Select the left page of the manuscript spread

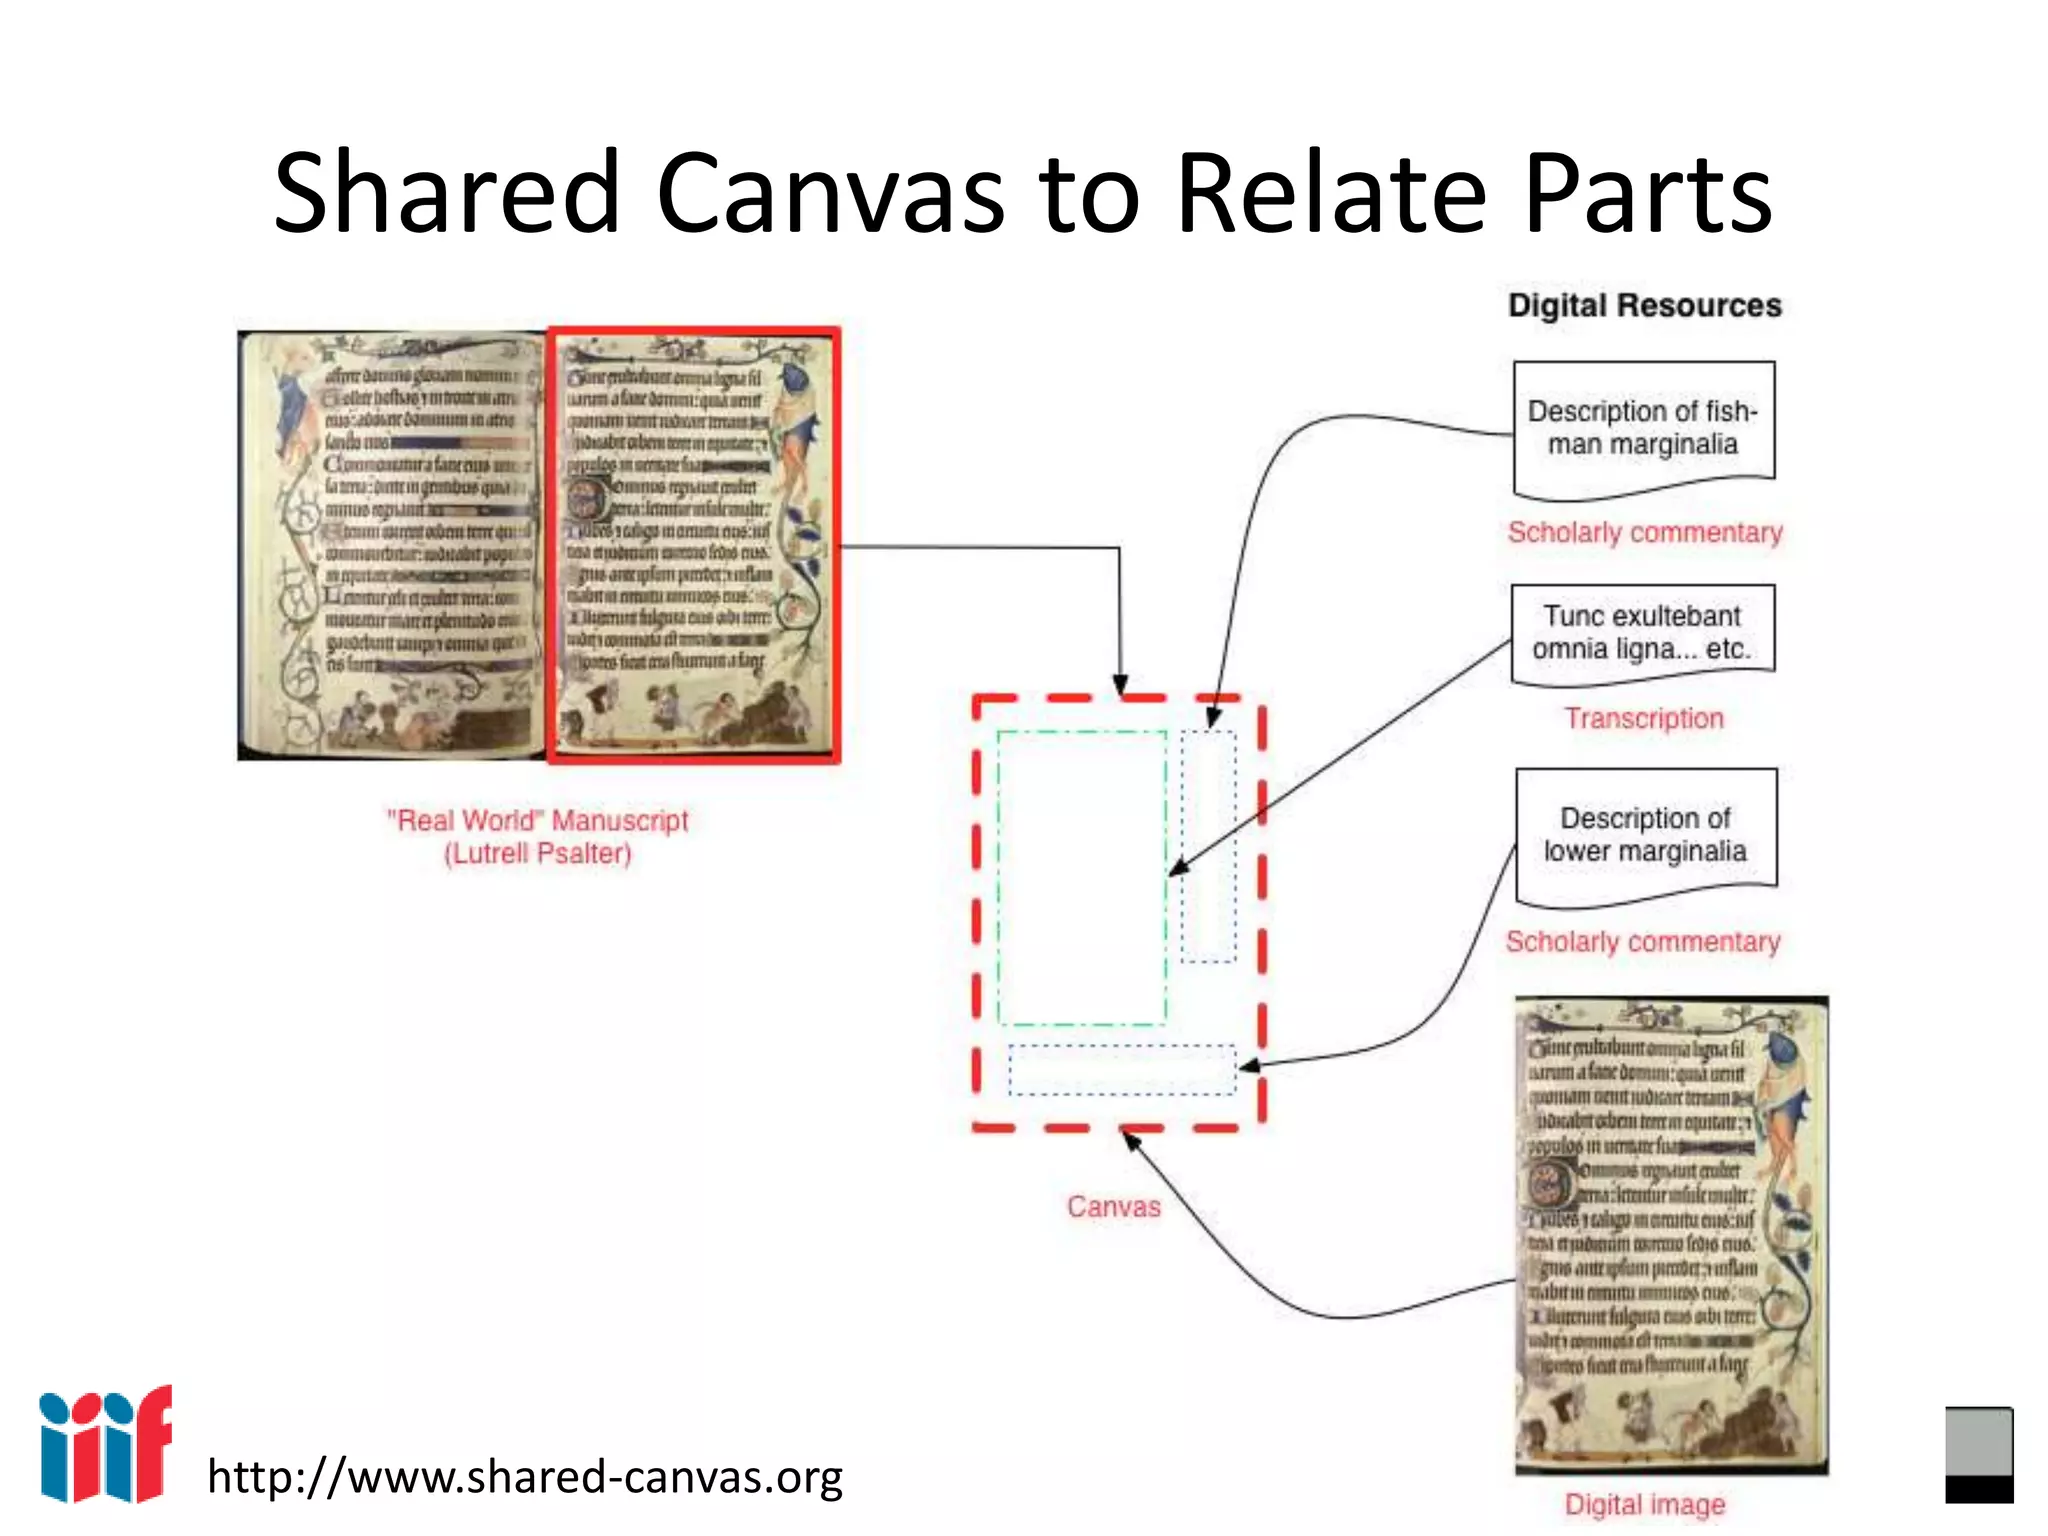(392, 545)
